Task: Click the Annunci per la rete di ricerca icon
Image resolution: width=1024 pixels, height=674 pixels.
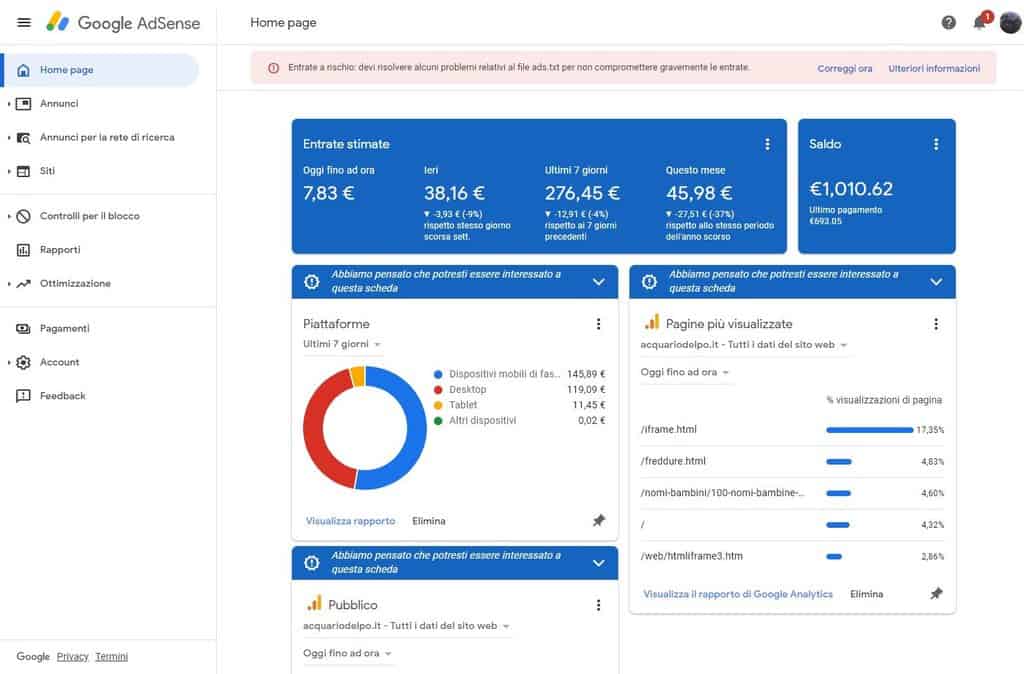Action: point(24,138)
